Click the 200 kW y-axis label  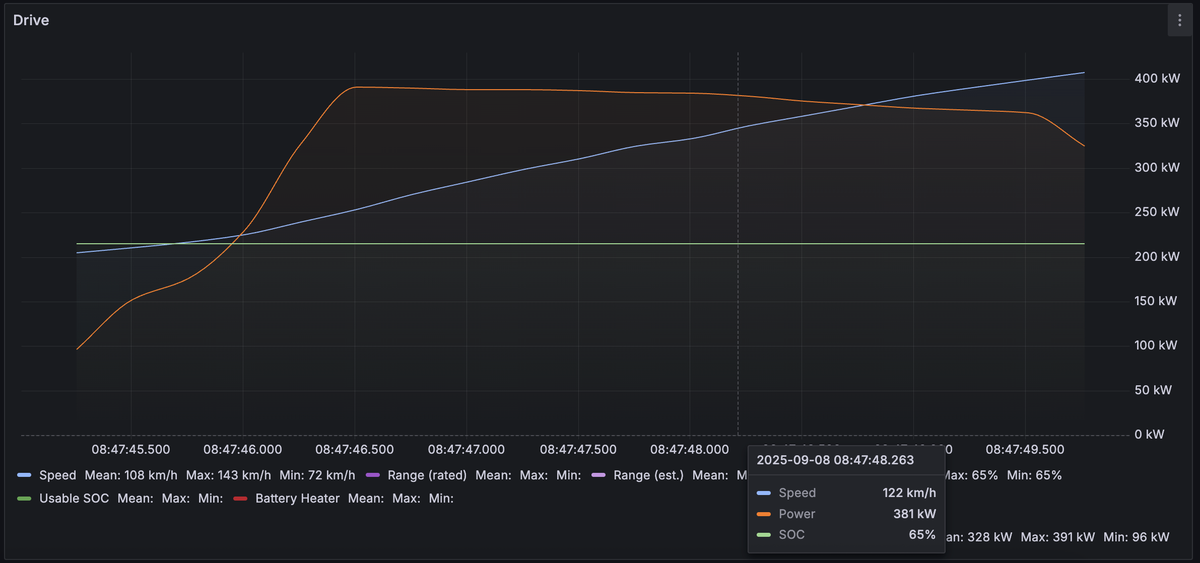click(1156, 257)
